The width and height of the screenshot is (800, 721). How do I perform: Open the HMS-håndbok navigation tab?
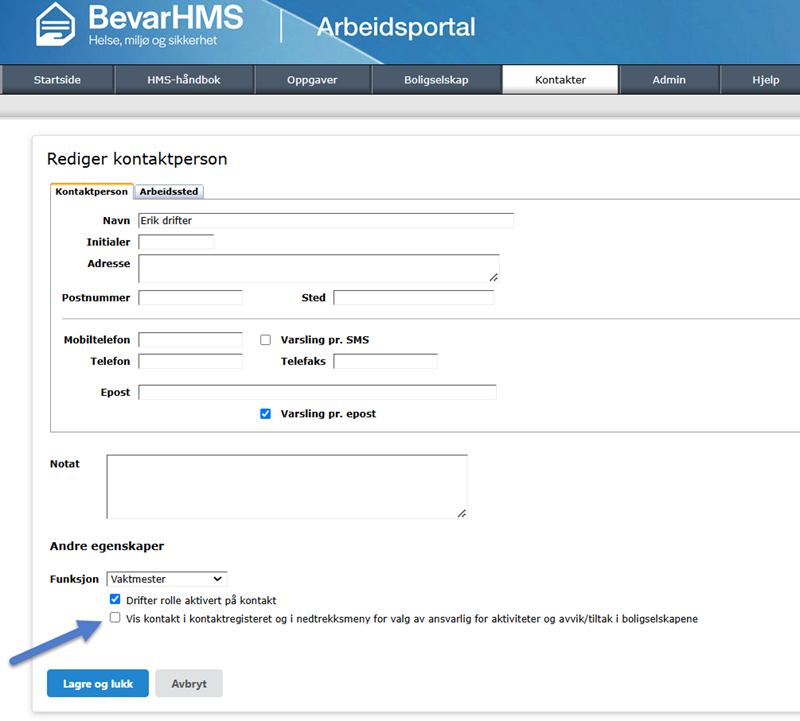pos(183,80)
